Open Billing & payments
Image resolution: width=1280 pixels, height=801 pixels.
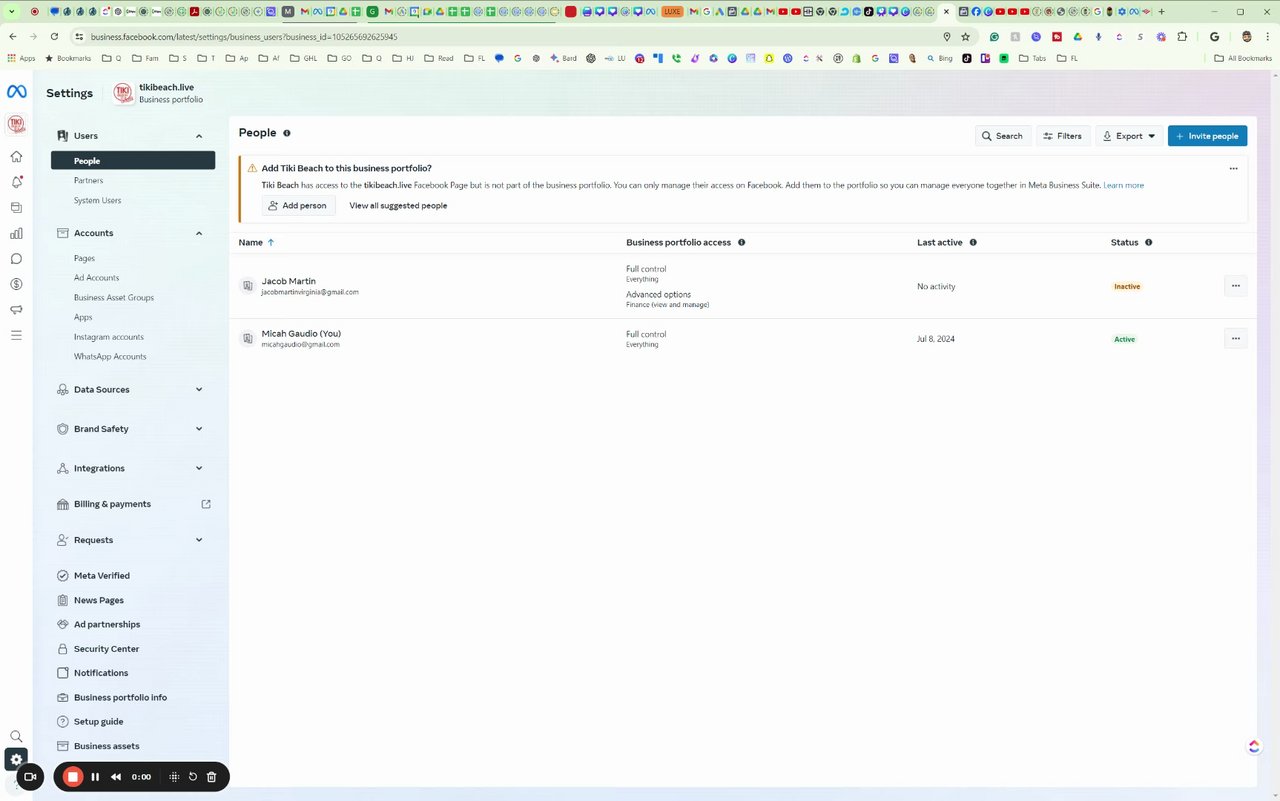(x=134, y=504)
